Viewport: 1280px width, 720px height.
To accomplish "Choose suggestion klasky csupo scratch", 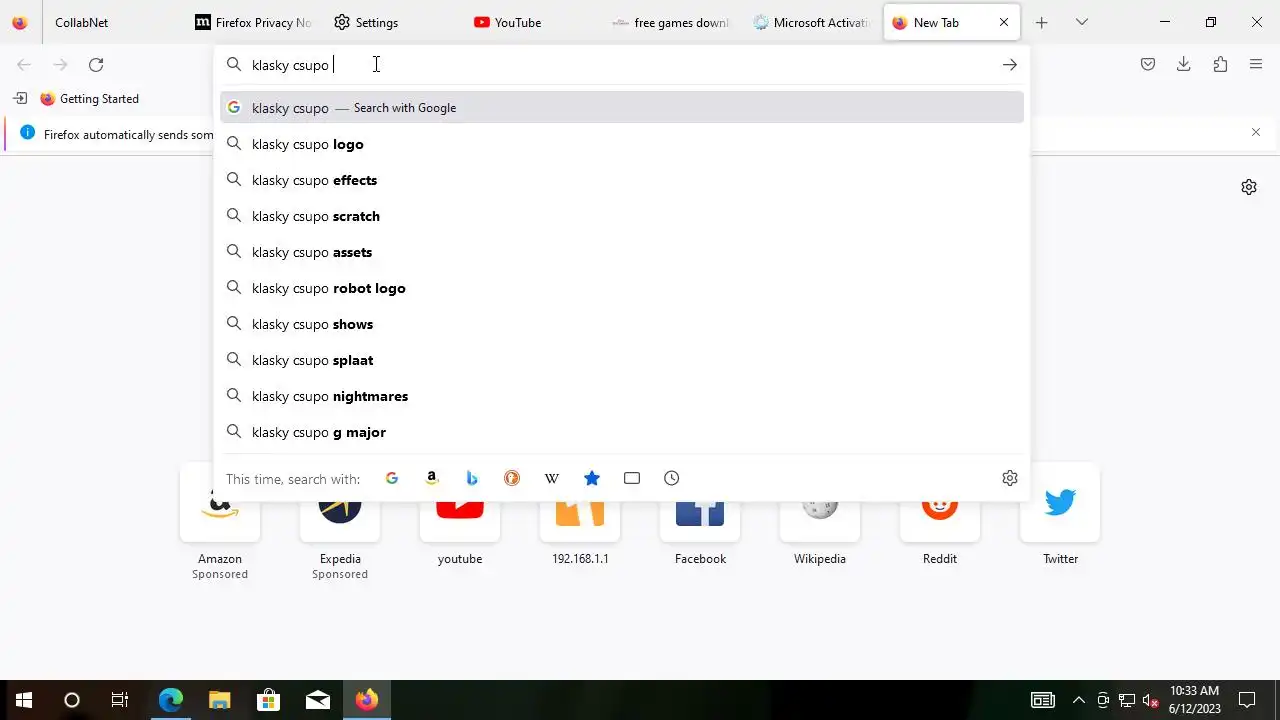I will pos(622,216).
